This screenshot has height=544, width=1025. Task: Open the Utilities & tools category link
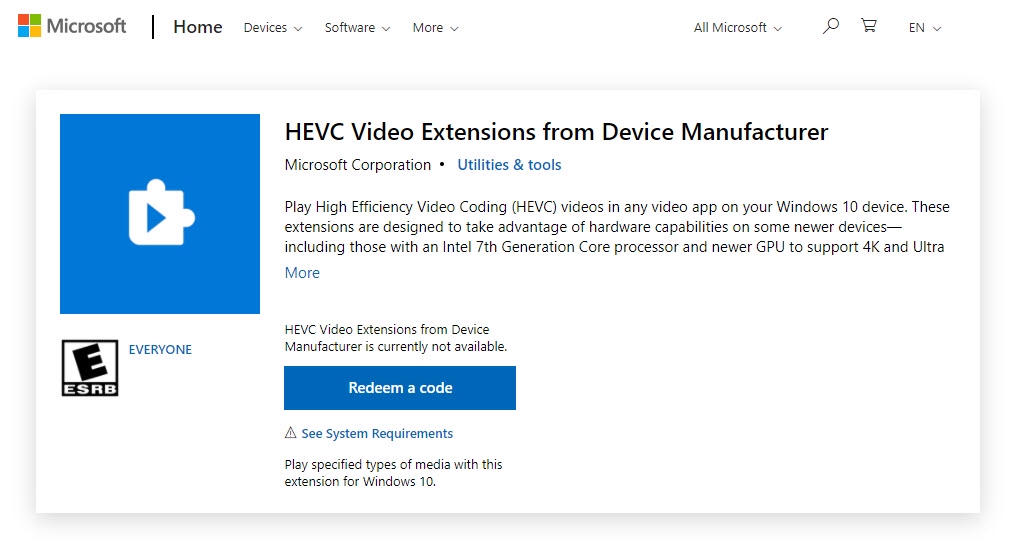509,165
